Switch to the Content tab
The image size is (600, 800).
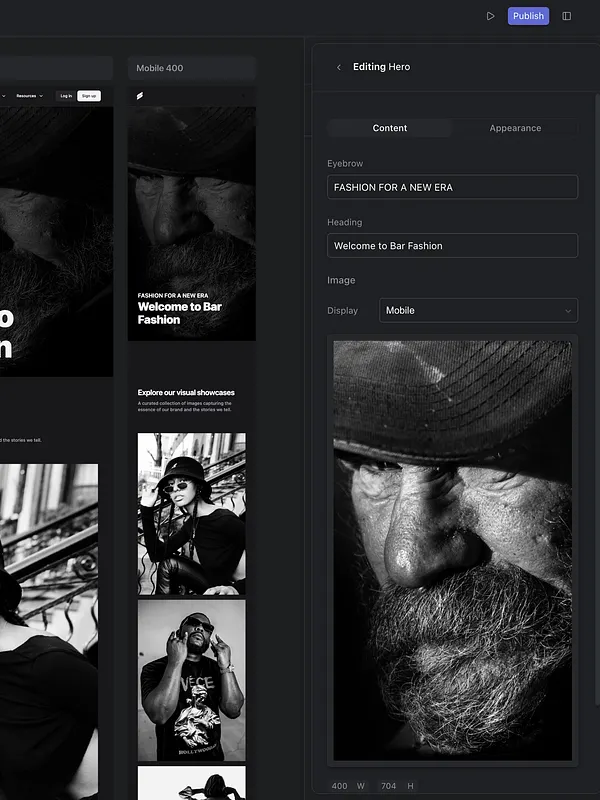pos(390,128)
